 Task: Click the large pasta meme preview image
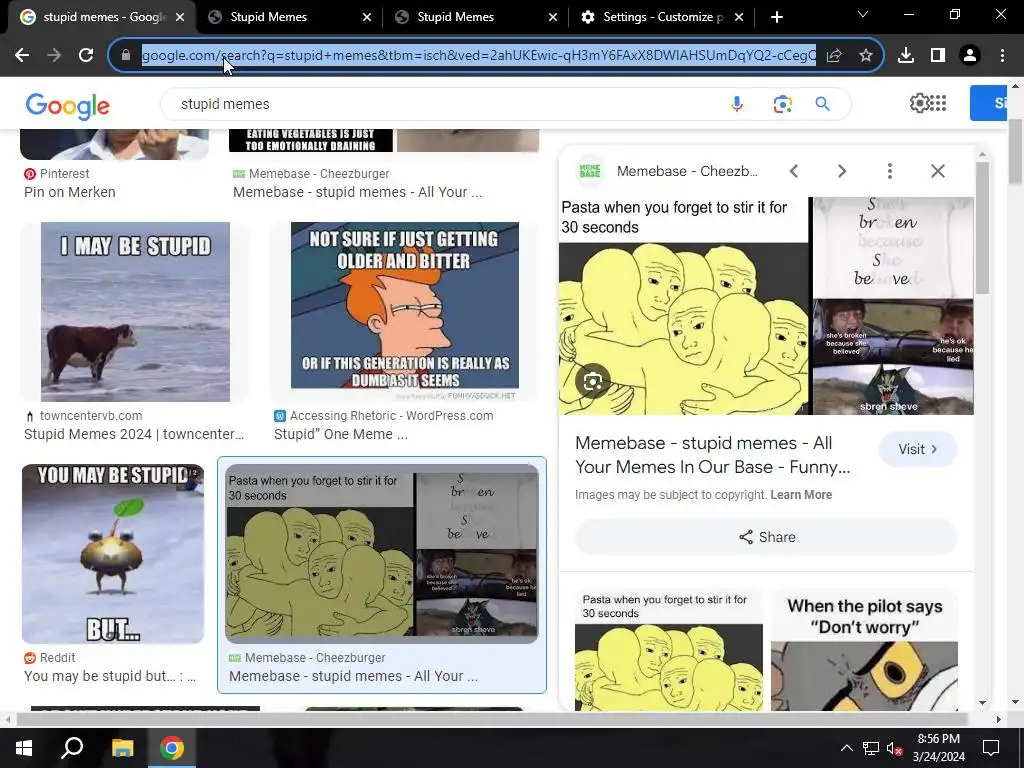[x=767, y=306]
